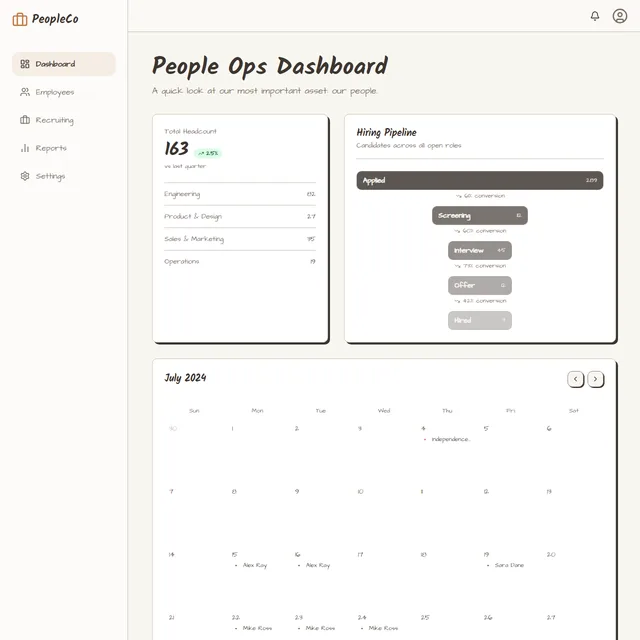Open the Dashboard menu item
Image resolution: width=640 pixels, height=640 pixels.
pos(64,64)
